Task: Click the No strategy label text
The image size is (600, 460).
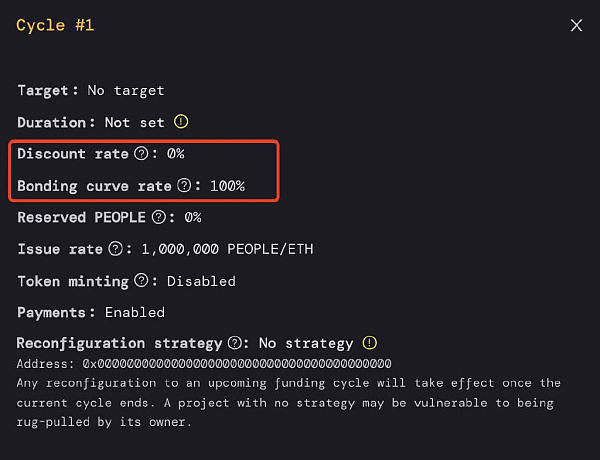Action: tap(306, 343)
